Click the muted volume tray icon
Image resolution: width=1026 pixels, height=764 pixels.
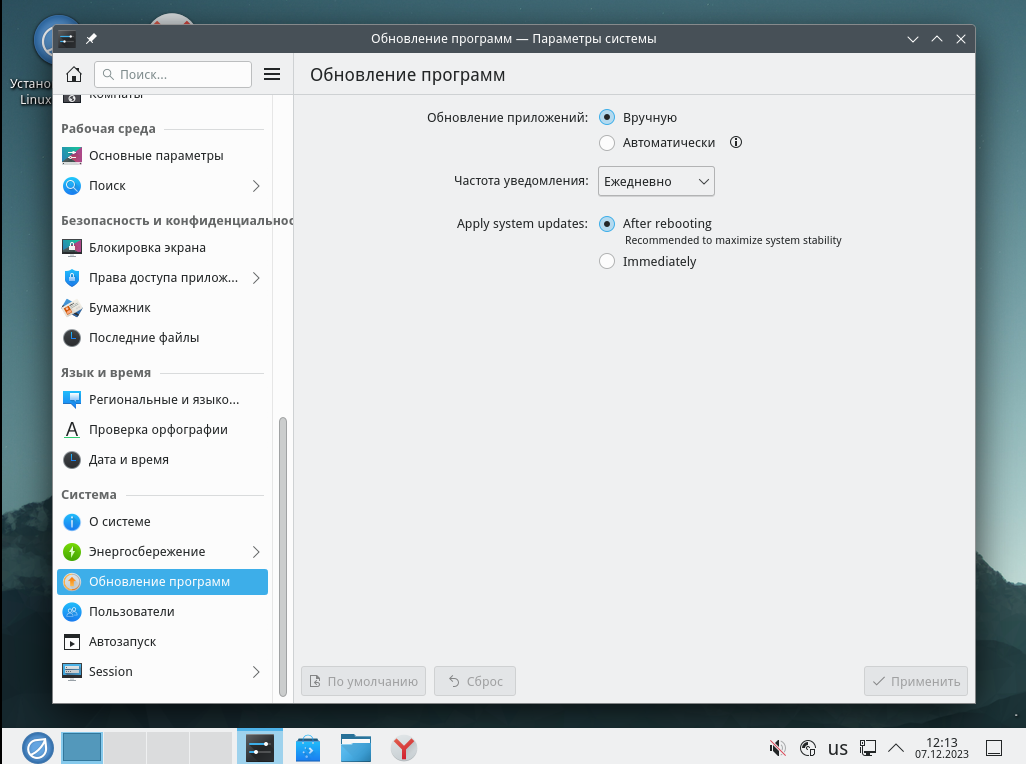[x=777, y=748]
